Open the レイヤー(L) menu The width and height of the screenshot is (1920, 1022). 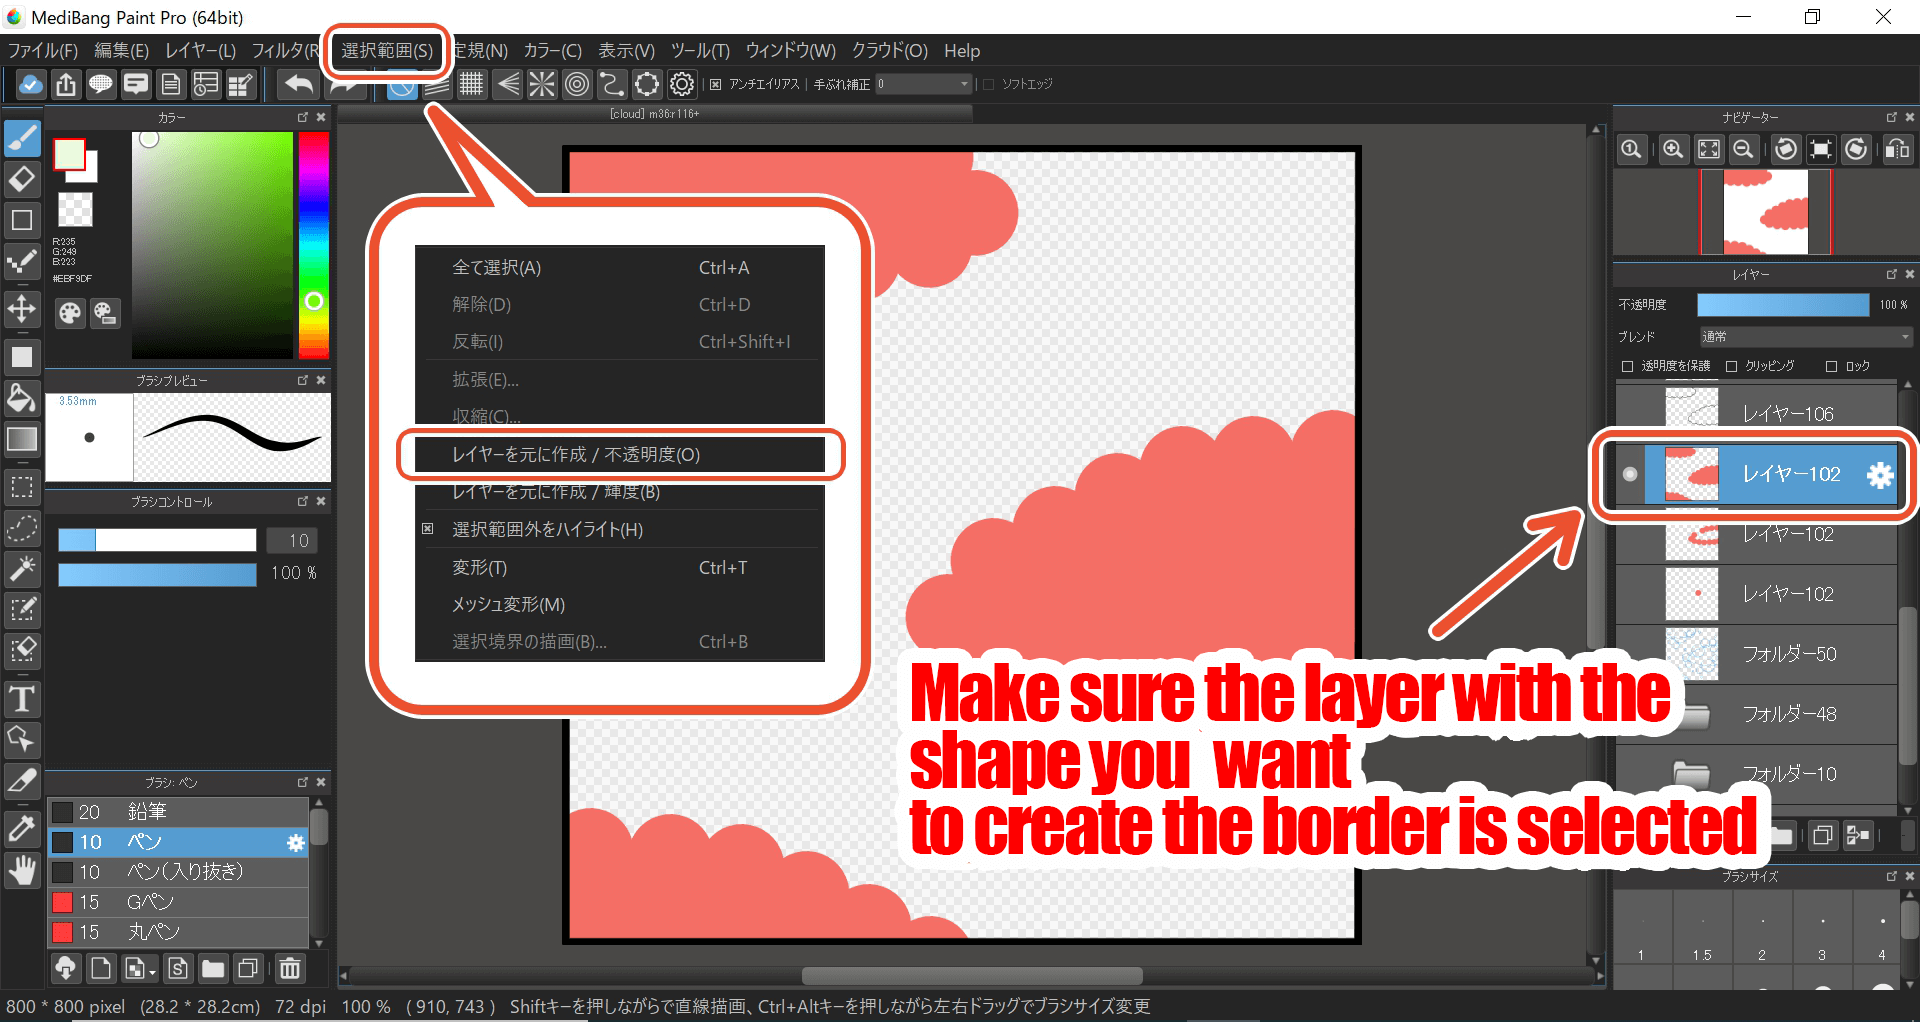coord(200,51)
